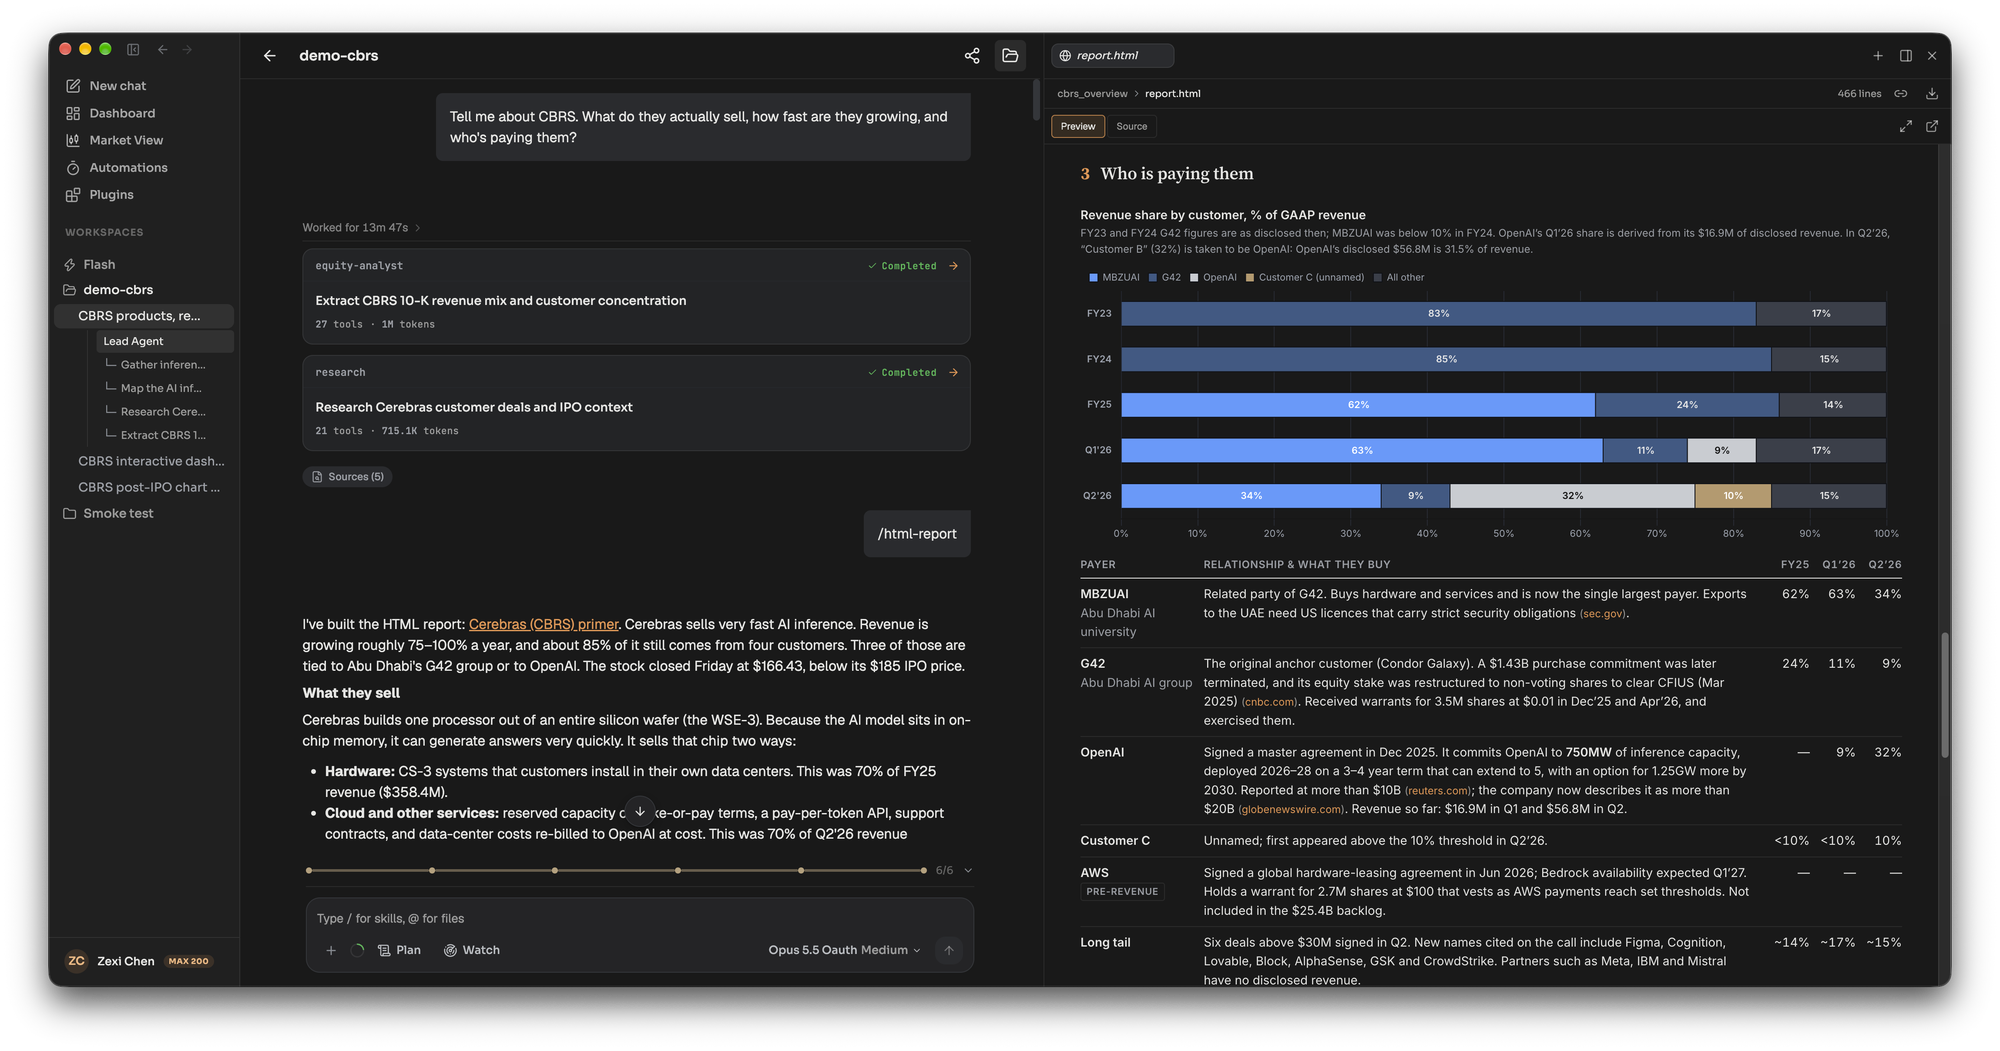Focus the message input field
This screenshot has height=1051, width=2000.
click(x=640, y=918)
